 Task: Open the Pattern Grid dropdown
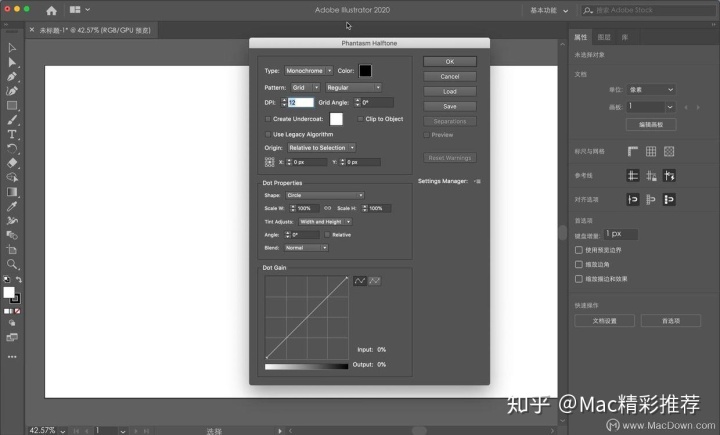305,87
